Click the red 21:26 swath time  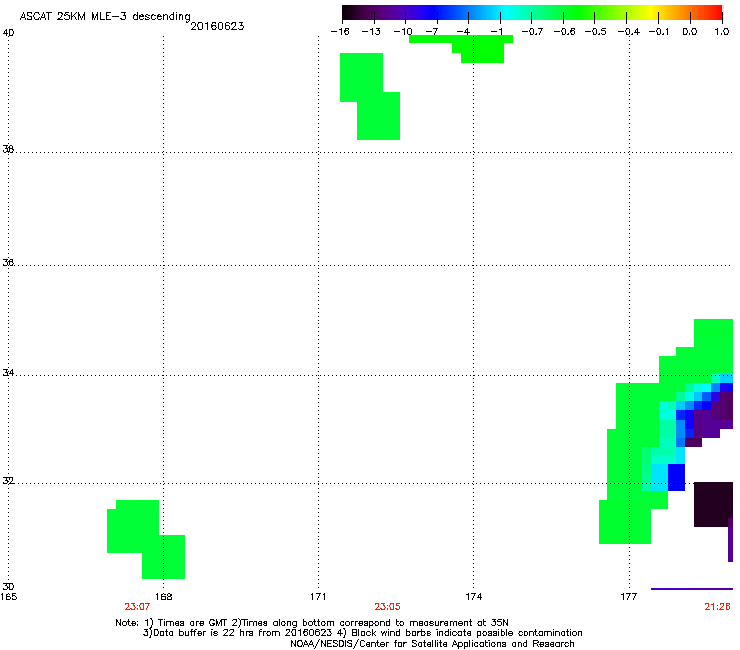[717, 607]
